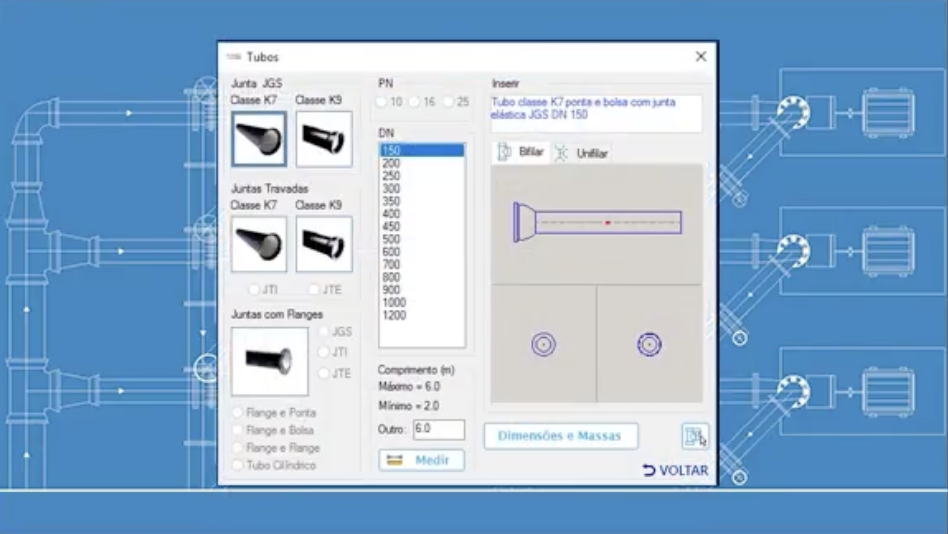
Task: Switch to the Bifilar tab
Action: [521, 152]
